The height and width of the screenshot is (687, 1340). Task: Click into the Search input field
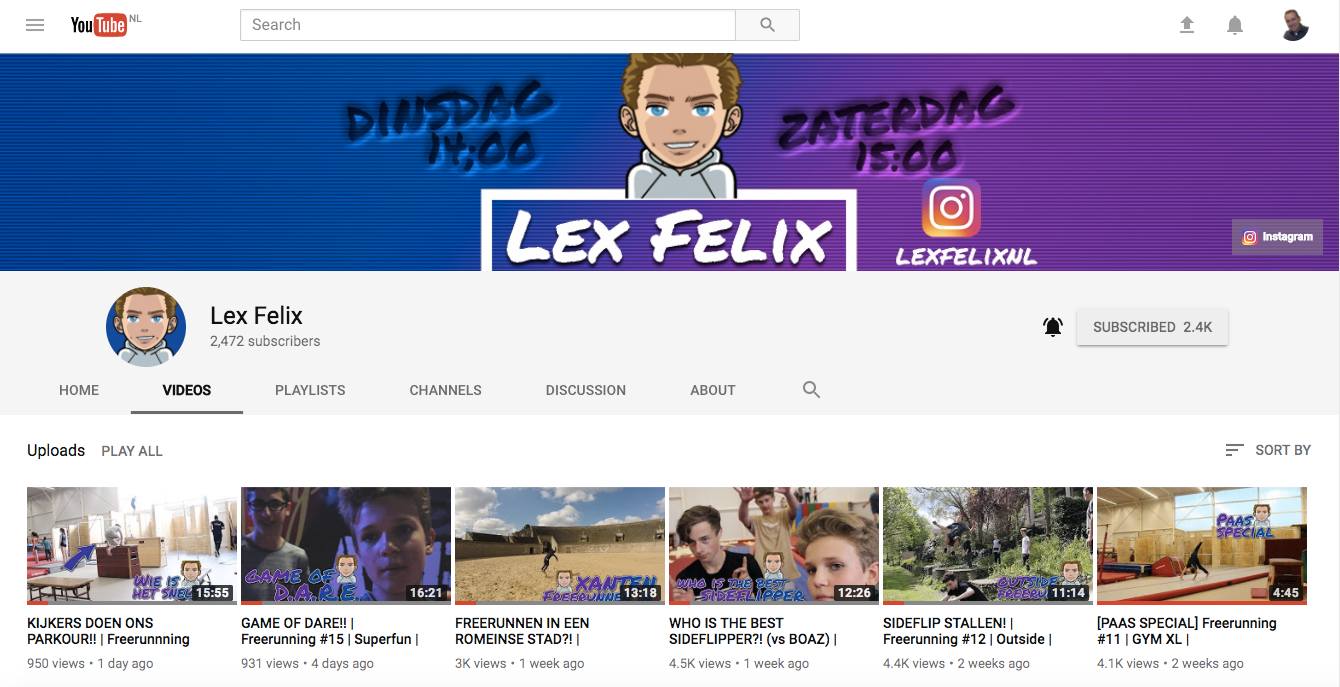click(x=488, y=25)
